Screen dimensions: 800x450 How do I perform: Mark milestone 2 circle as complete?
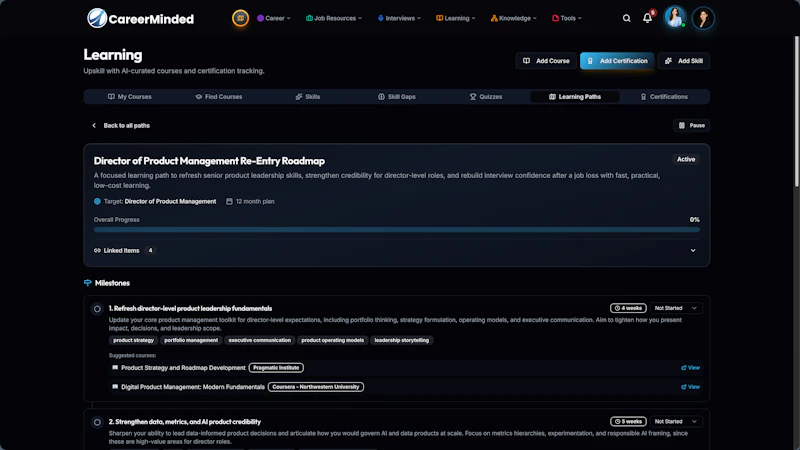click(x=97, y=422)
